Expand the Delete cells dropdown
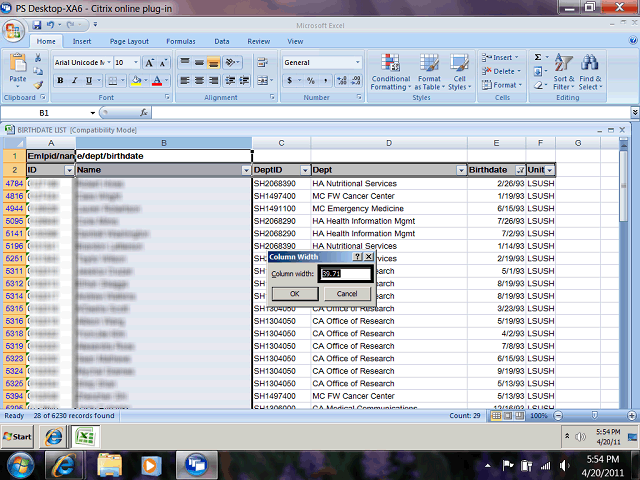This screenshot has width=640, height=480. coord(519,71)
